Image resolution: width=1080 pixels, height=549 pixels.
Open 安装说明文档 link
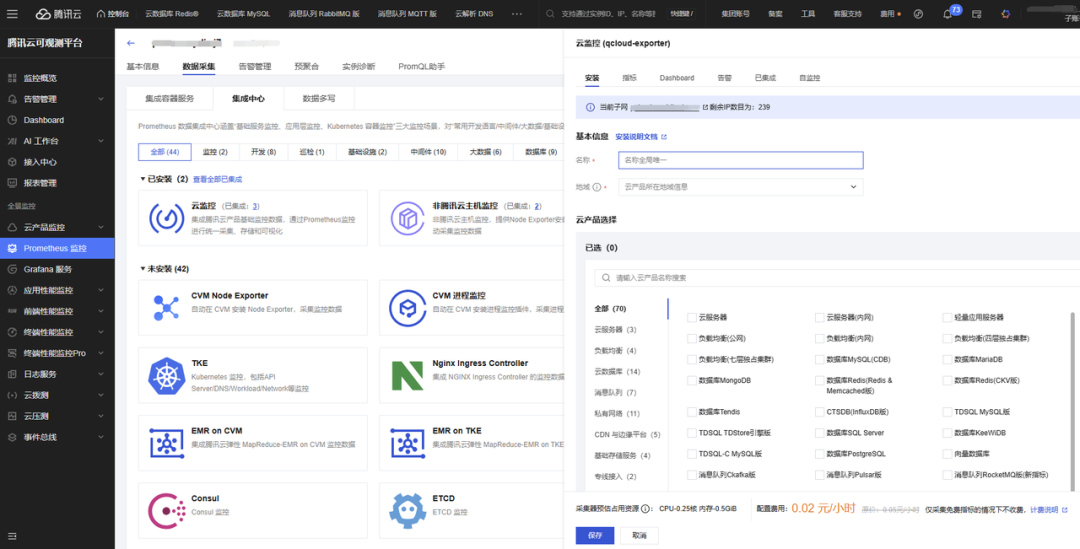(x=641, y=137)
